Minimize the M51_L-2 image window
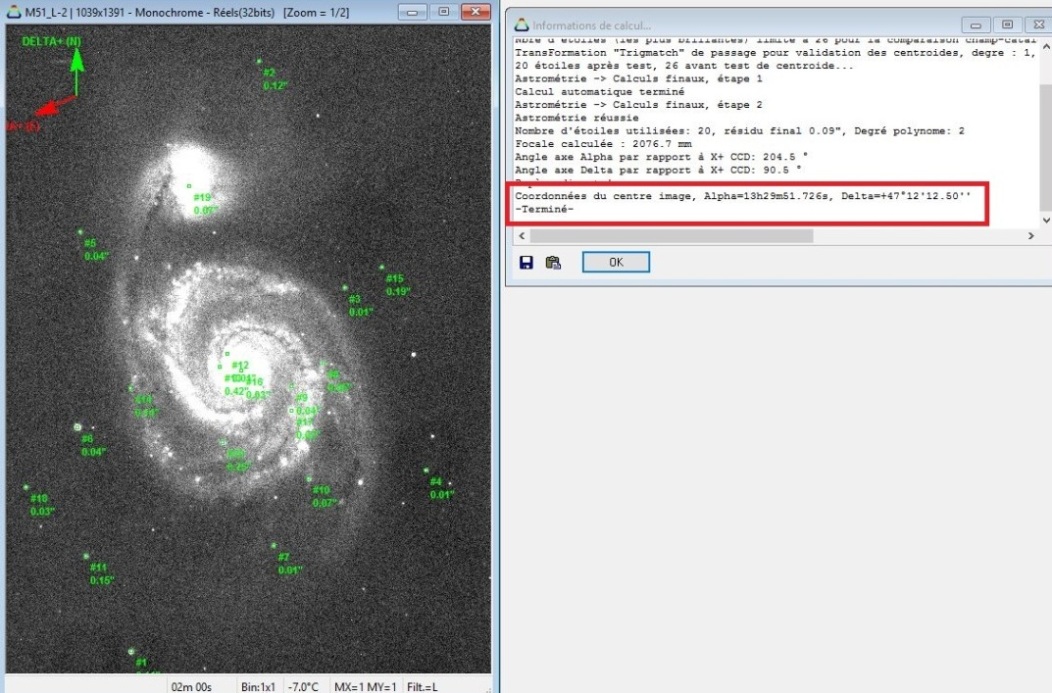The width and height of the screenshot is (1052, 693). point(413,13)
